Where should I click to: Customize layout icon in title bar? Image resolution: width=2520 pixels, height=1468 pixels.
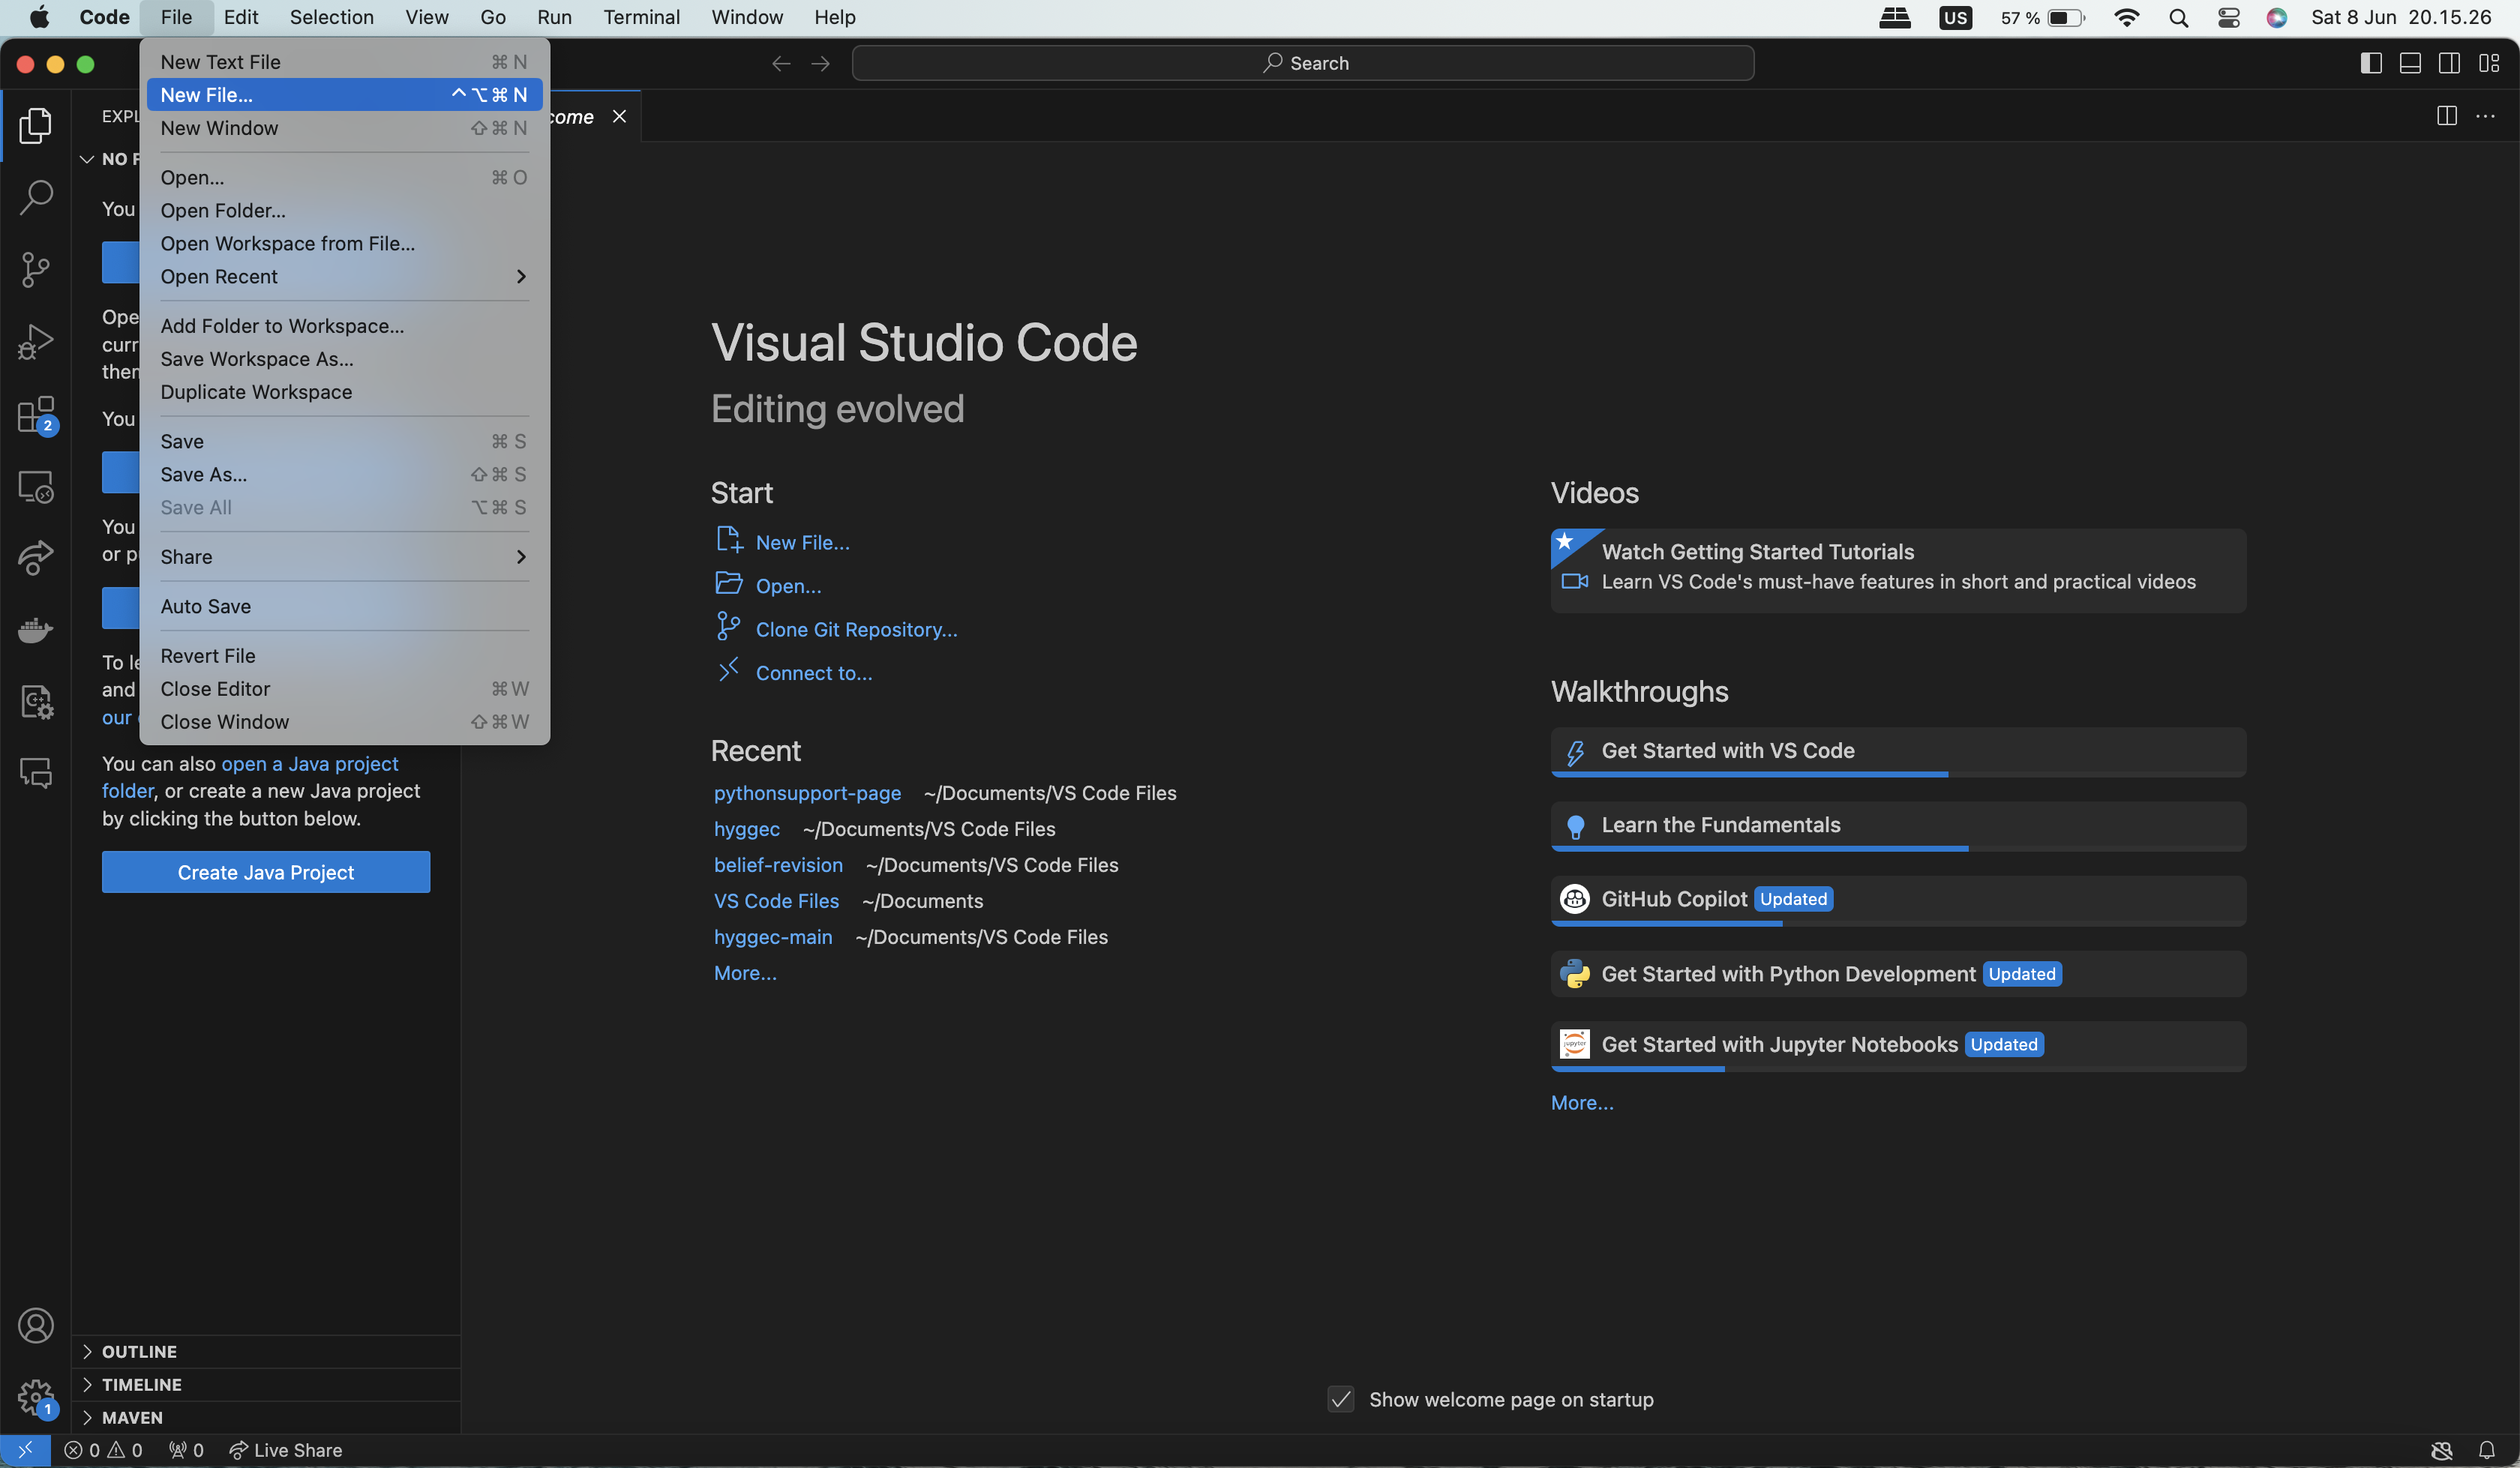[x=2489, y=63]
